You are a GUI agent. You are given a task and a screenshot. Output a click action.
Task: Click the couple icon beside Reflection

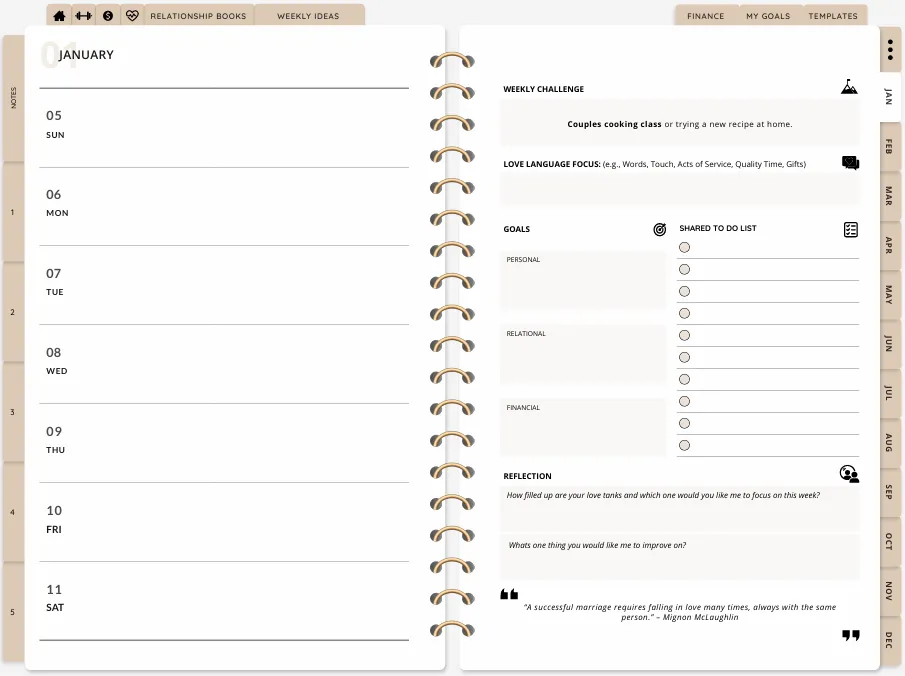(849, 474)
